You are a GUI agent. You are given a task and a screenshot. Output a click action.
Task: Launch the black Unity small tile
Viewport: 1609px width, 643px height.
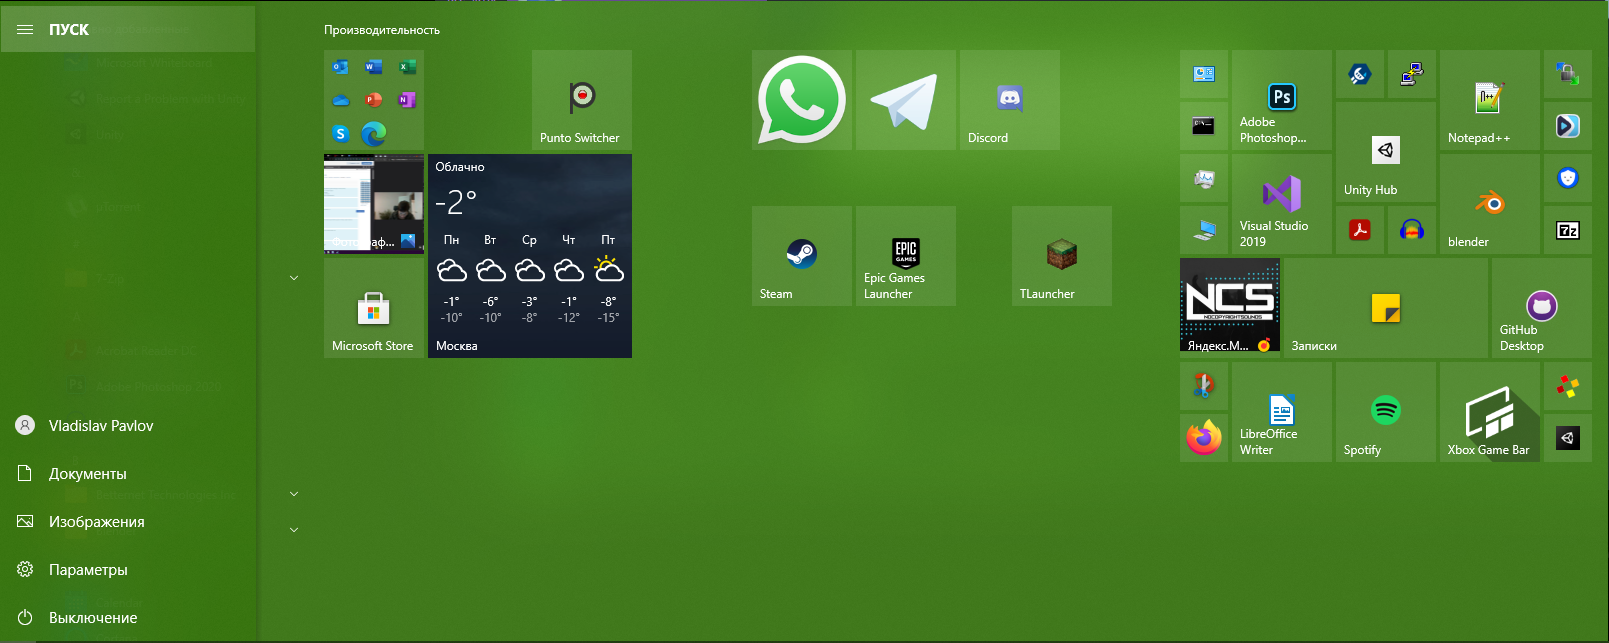(x=1568, y=438)
